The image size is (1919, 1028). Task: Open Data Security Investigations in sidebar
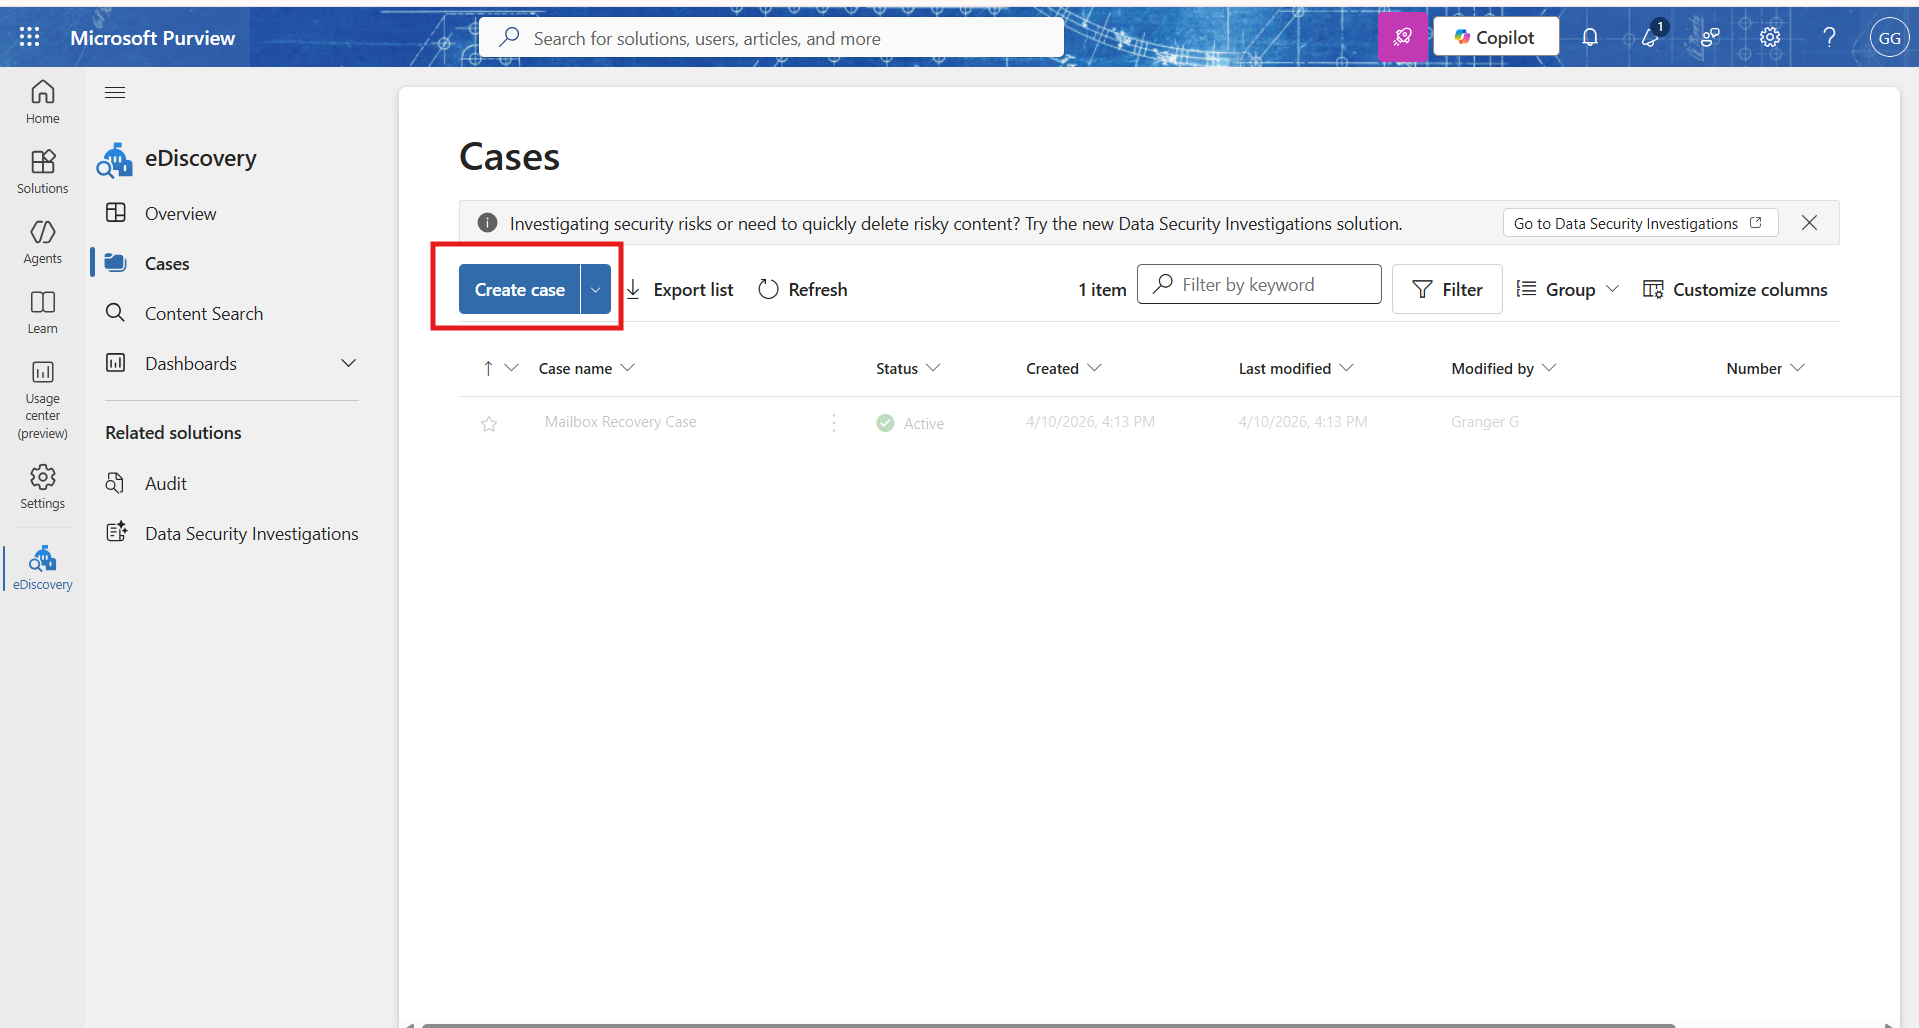[x=251, y=533]
